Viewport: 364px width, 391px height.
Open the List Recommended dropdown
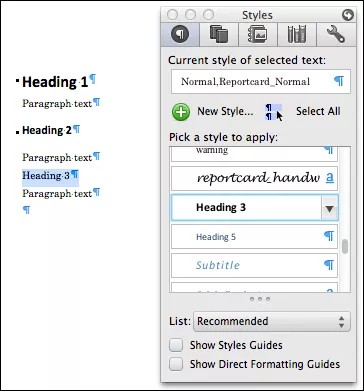[272, 321]
